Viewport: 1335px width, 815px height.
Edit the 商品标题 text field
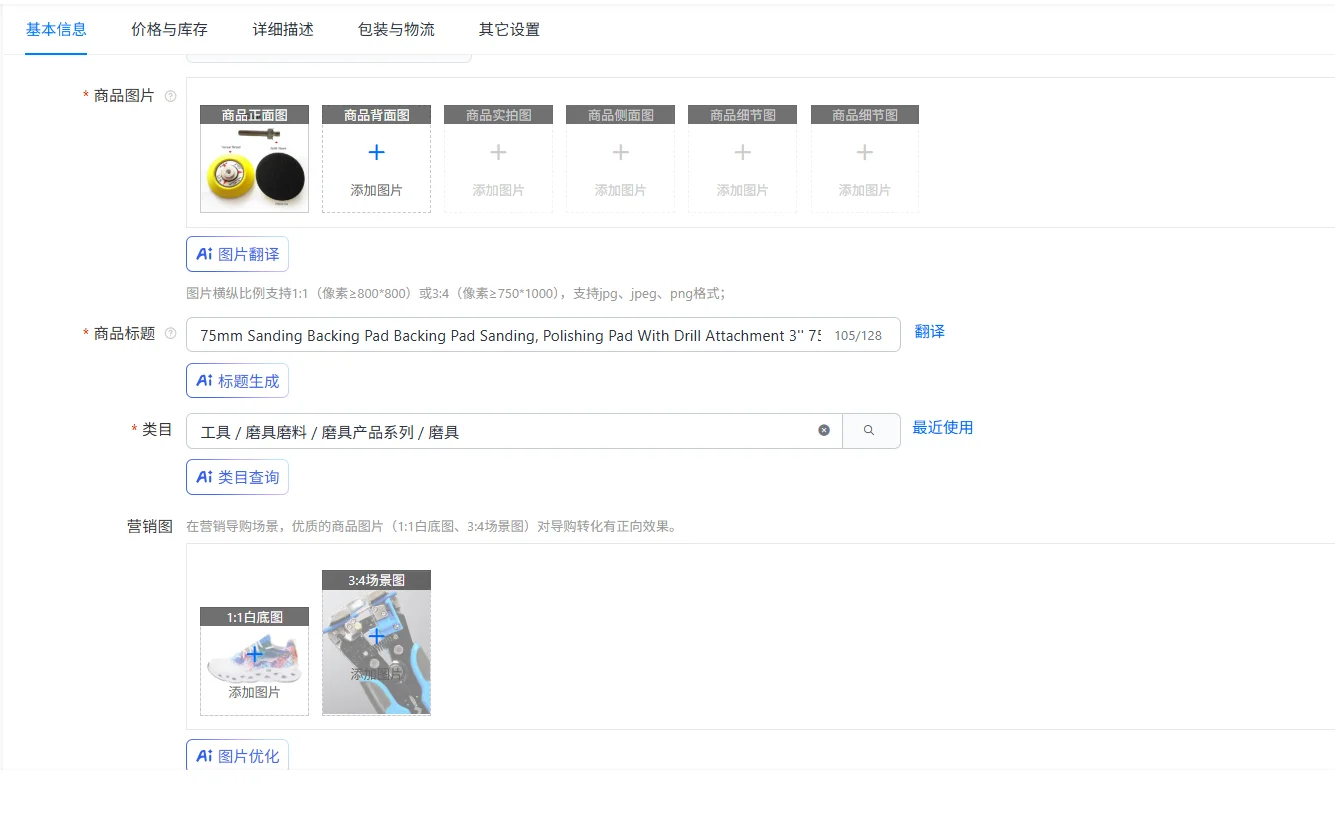pyautogui.click(x=543, y=335)
